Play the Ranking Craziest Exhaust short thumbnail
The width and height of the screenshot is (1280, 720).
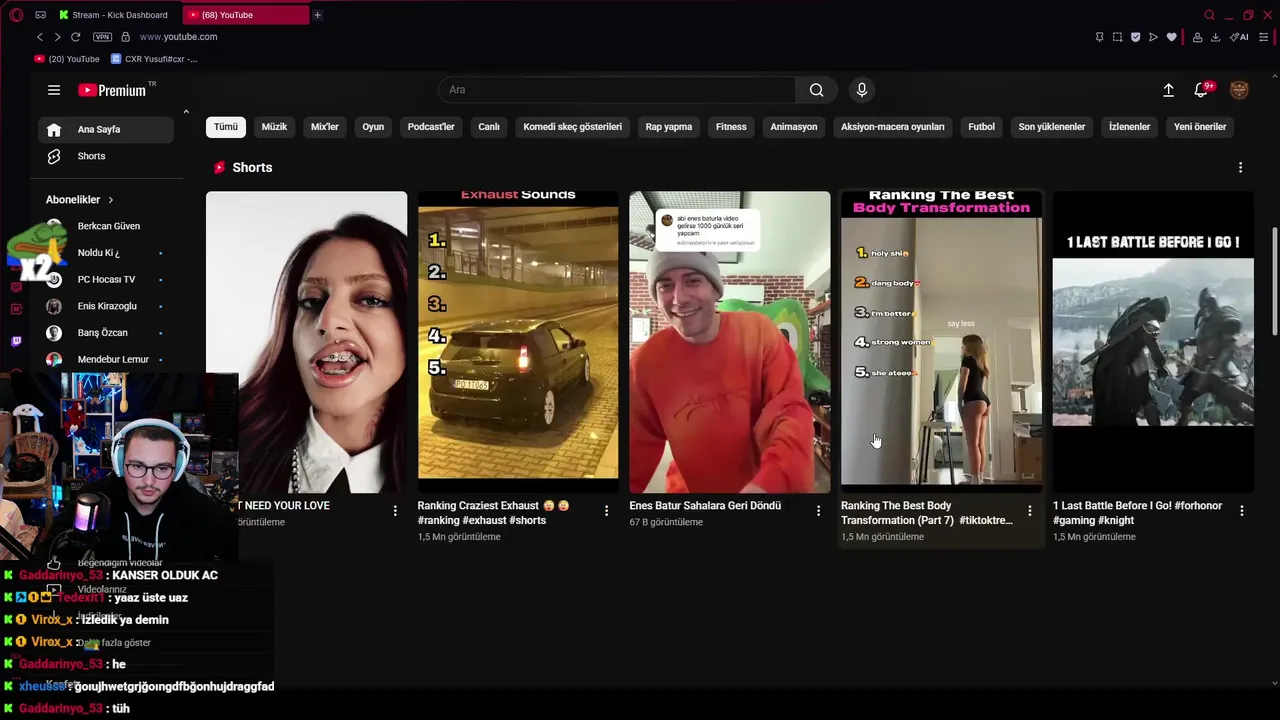click(518, 342)
